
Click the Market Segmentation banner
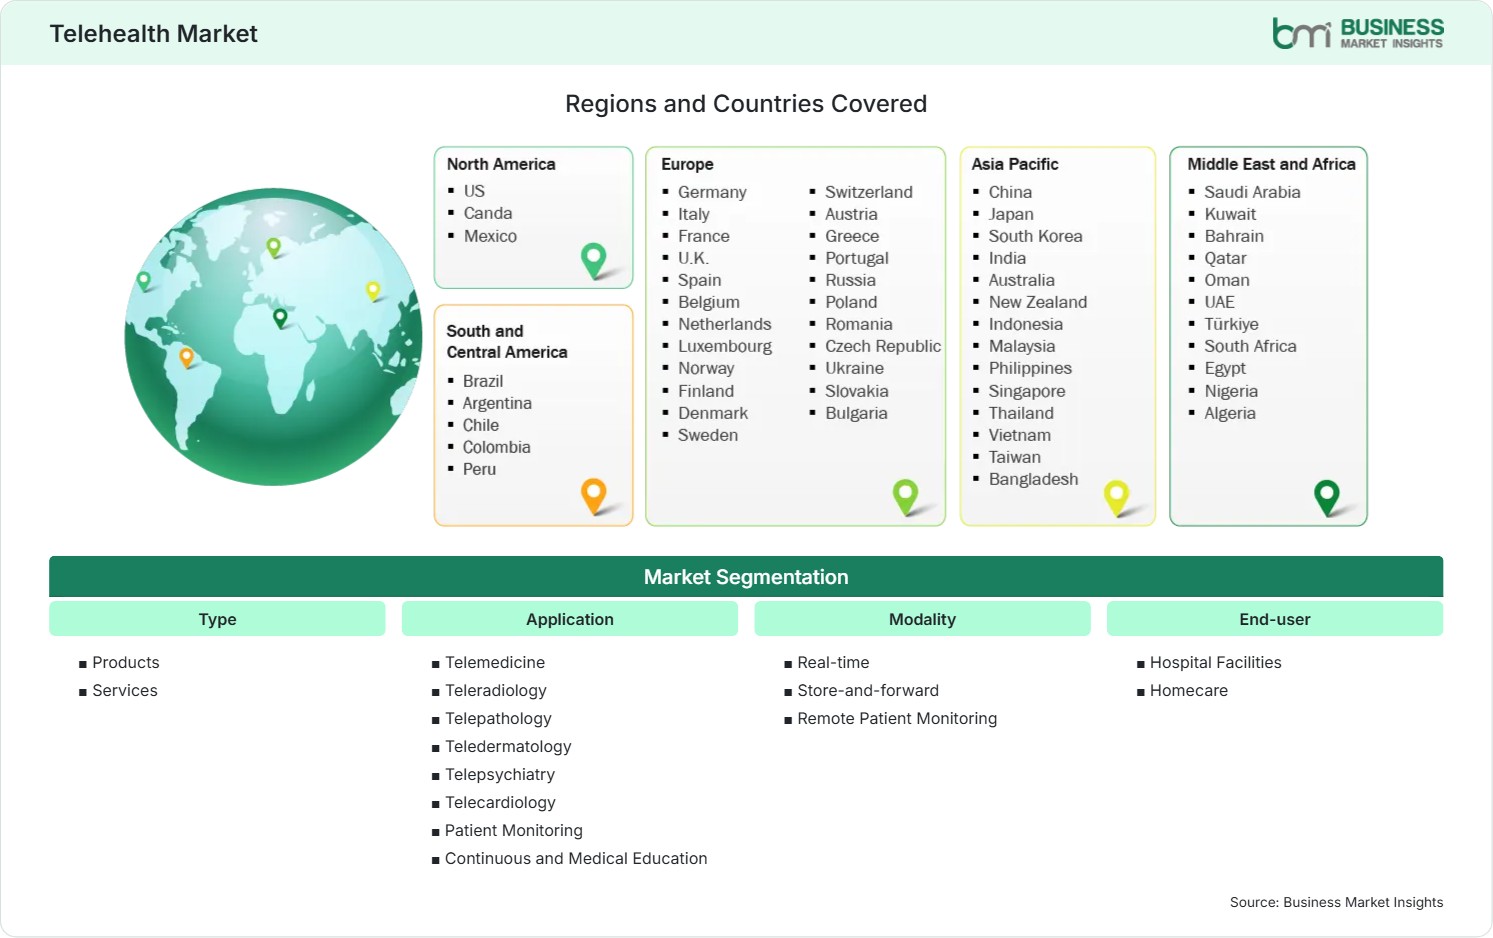pos(746,577)
